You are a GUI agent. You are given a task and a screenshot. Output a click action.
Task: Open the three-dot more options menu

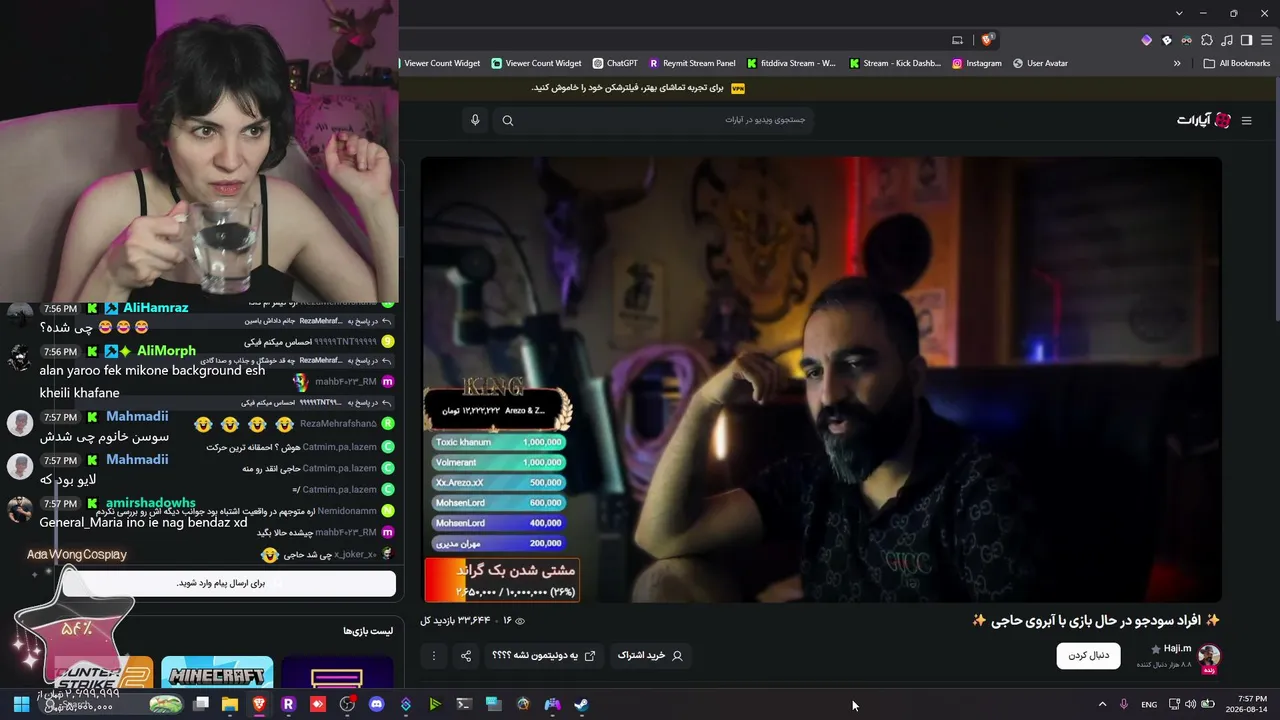(433, 656)
